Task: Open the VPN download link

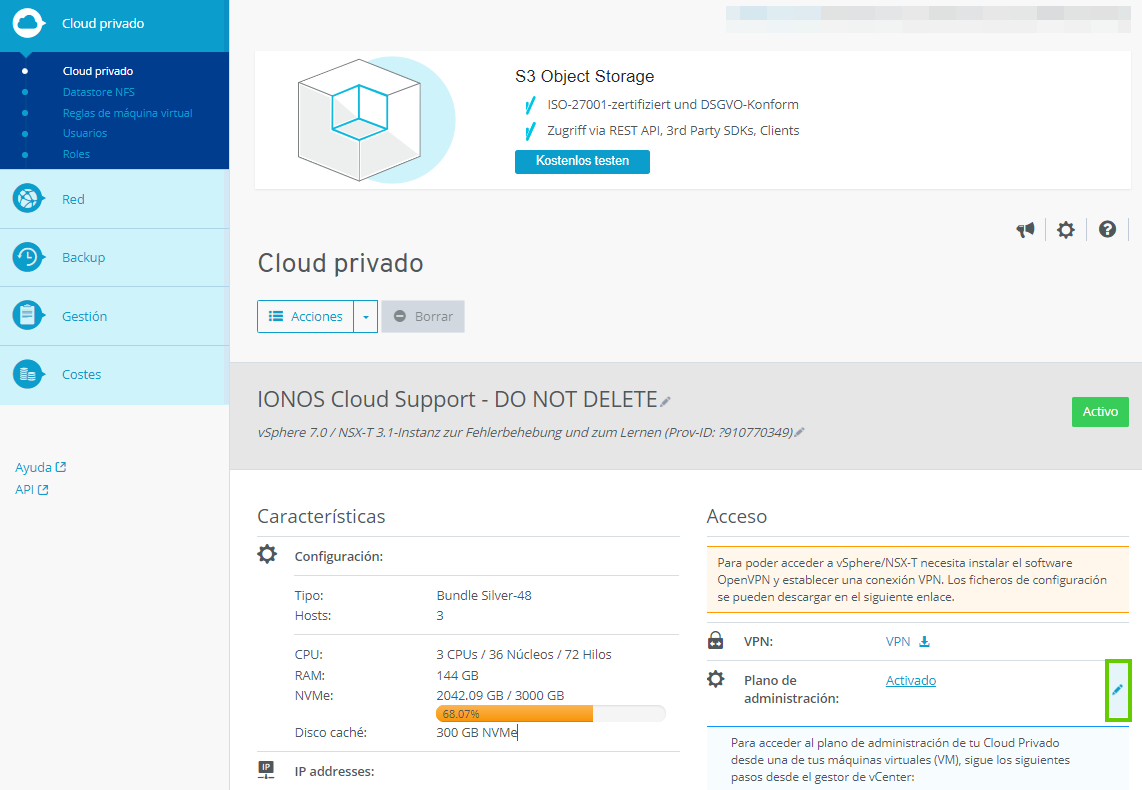Action: [898, 641]
